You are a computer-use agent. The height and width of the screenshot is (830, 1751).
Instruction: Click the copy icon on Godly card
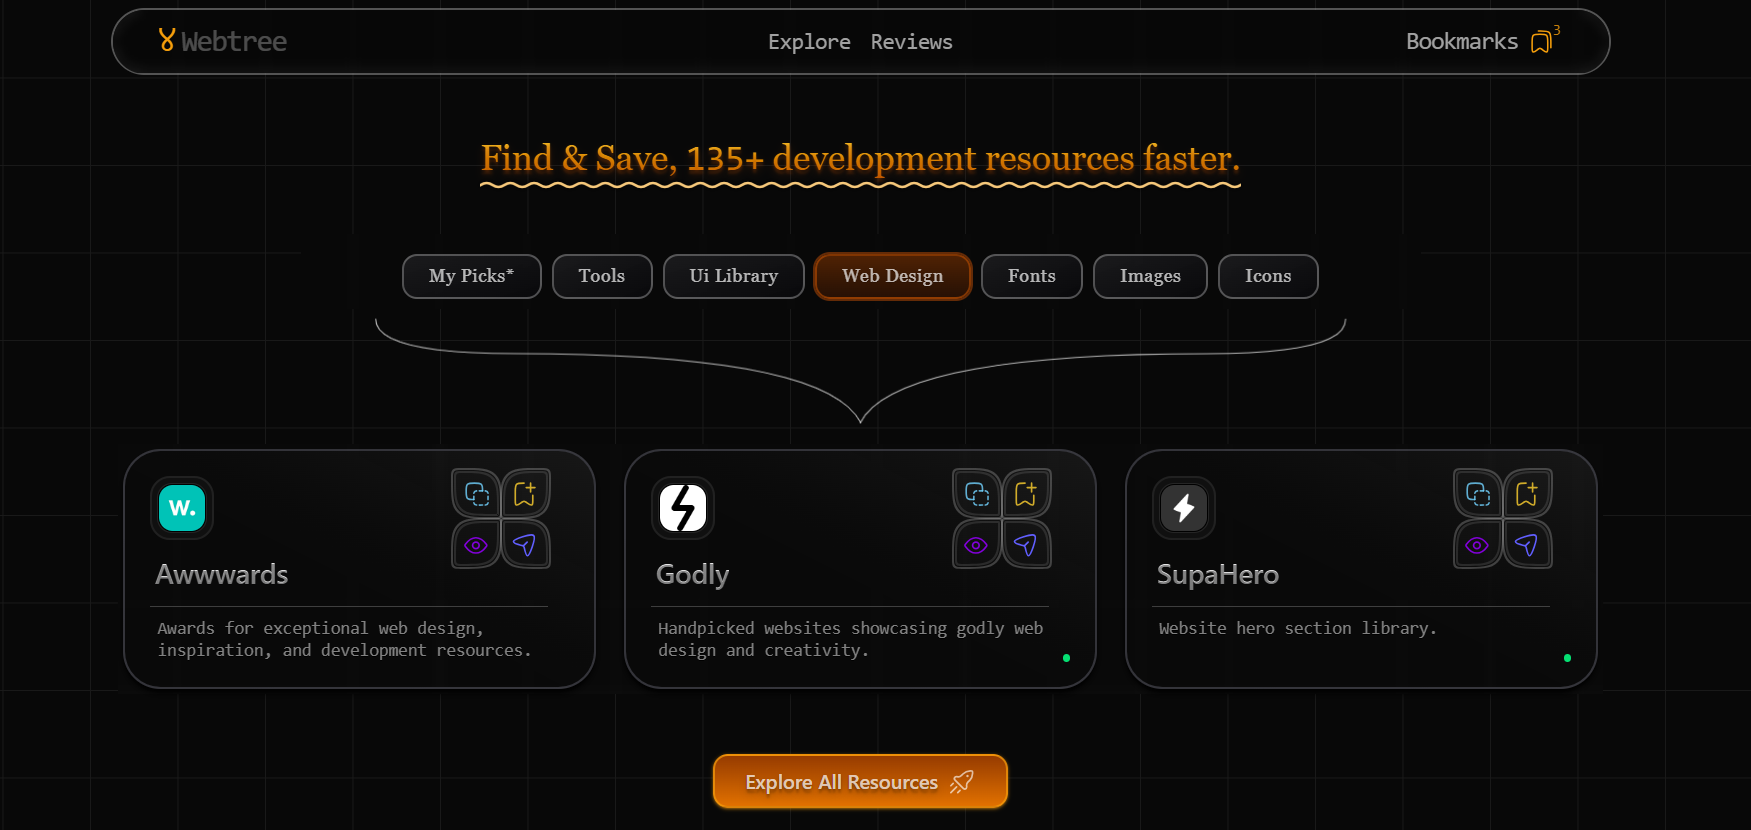pos(977,493)
